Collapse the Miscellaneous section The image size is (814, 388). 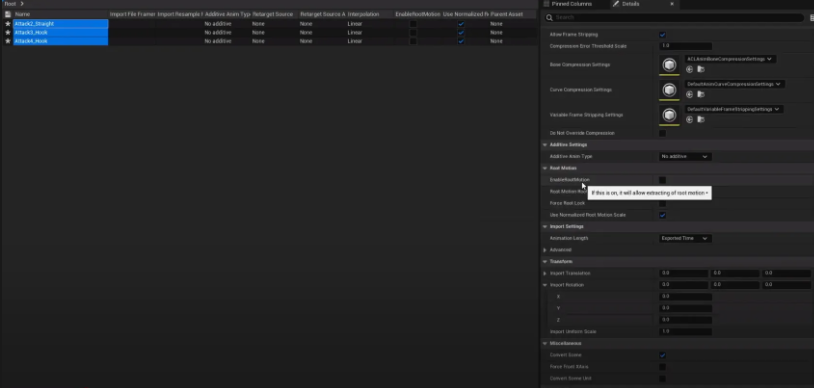(545, 343)
